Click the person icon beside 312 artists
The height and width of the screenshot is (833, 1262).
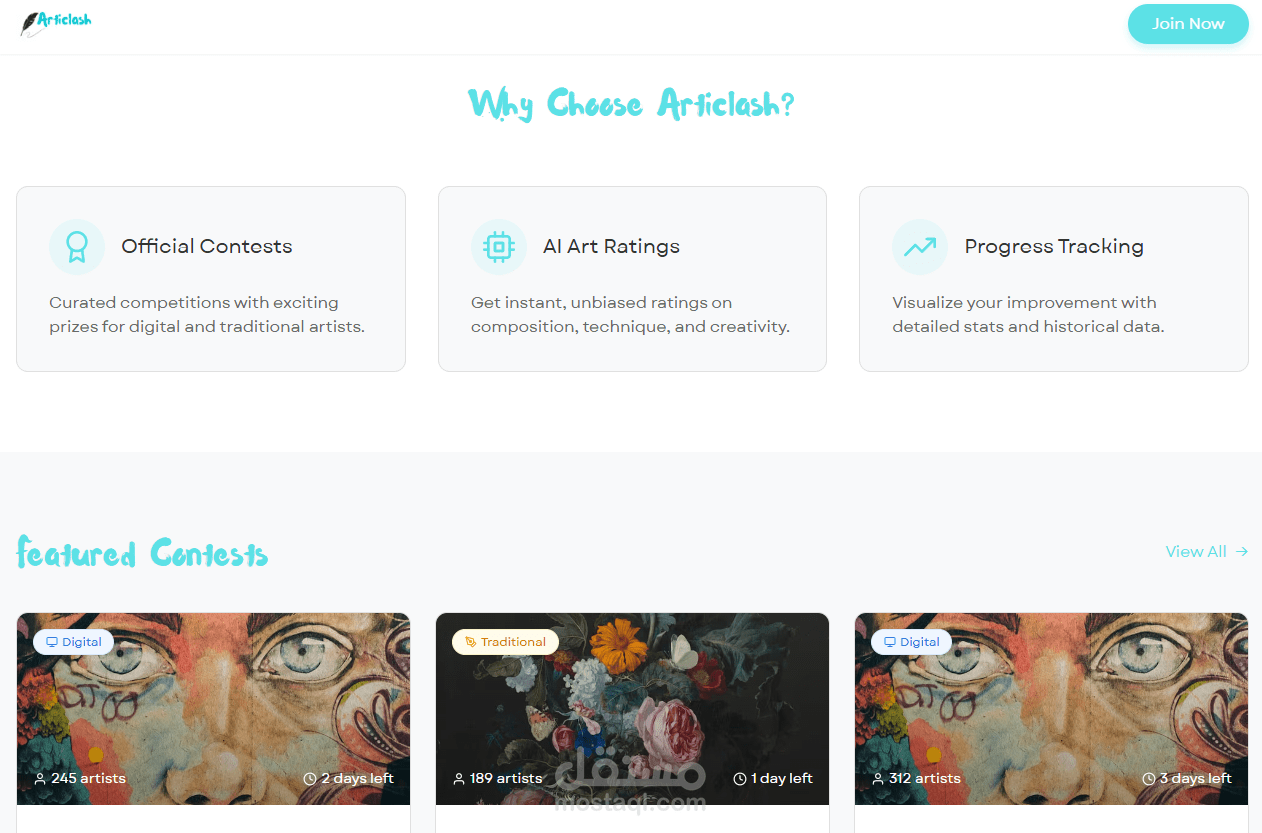pyautogui.click(x=878, y=779)
